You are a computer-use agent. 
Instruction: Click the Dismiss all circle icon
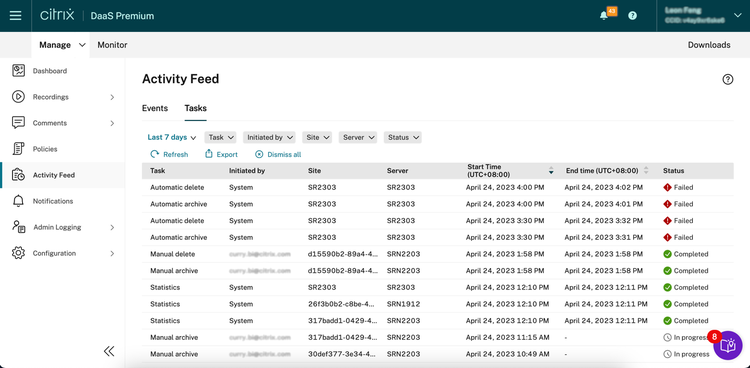259,154
